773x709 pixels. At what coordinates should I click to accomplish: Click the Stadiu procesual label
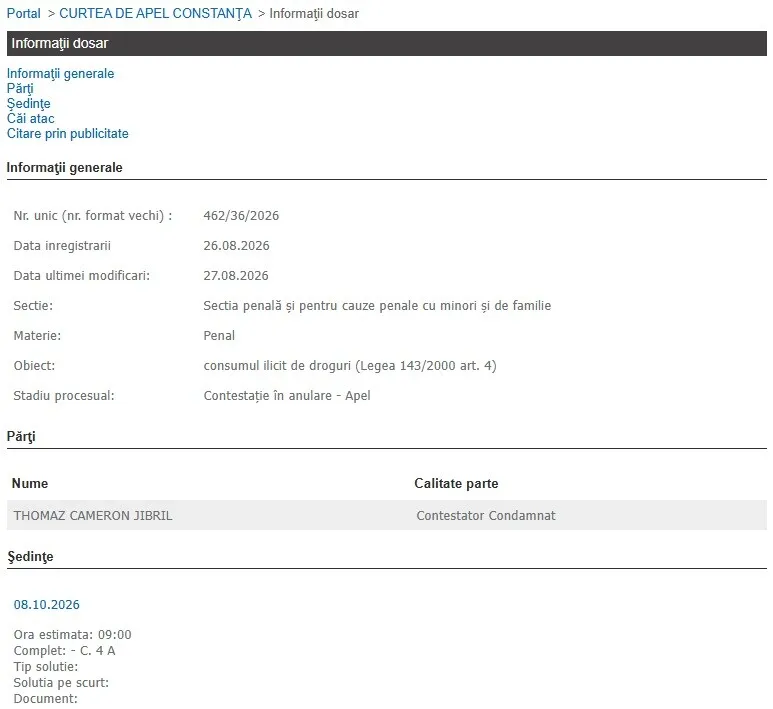coord(64,396)
